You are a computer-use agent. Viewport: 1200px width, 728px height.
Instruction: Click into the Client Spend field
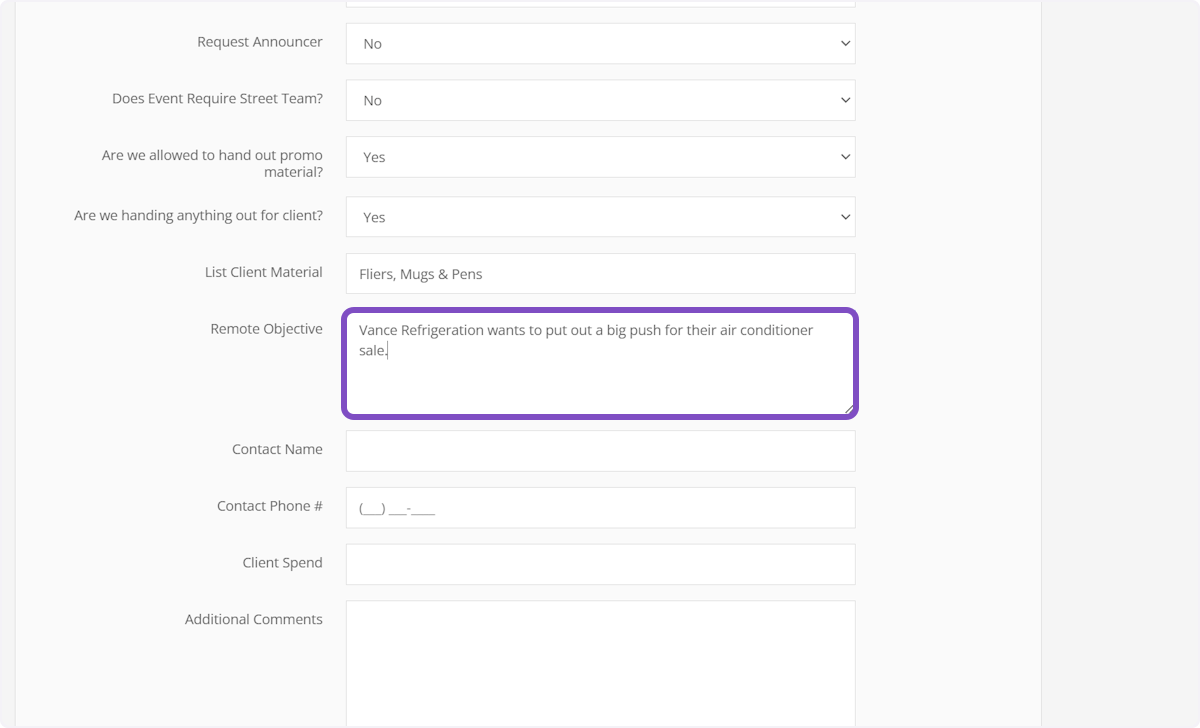(x=600, y=564)
